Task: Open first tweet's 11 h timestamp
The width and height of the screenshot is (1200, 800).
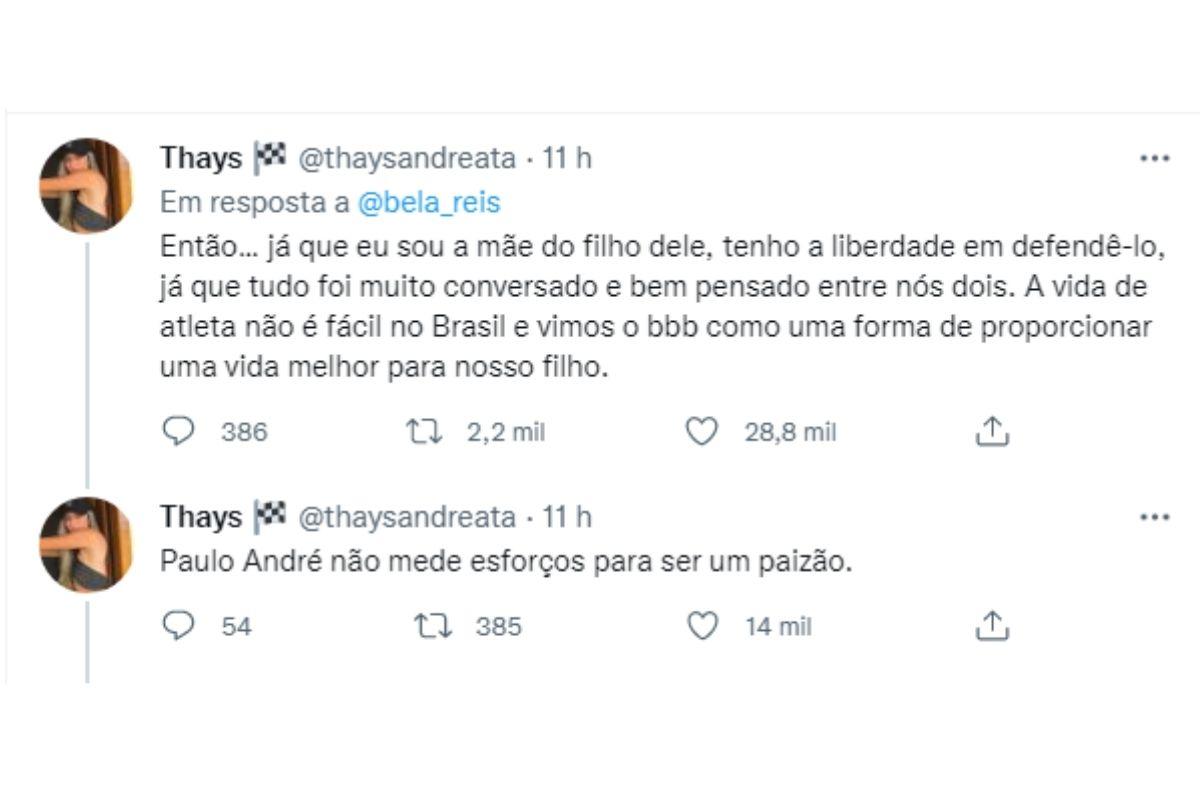Action: click(x=567, y=158)
